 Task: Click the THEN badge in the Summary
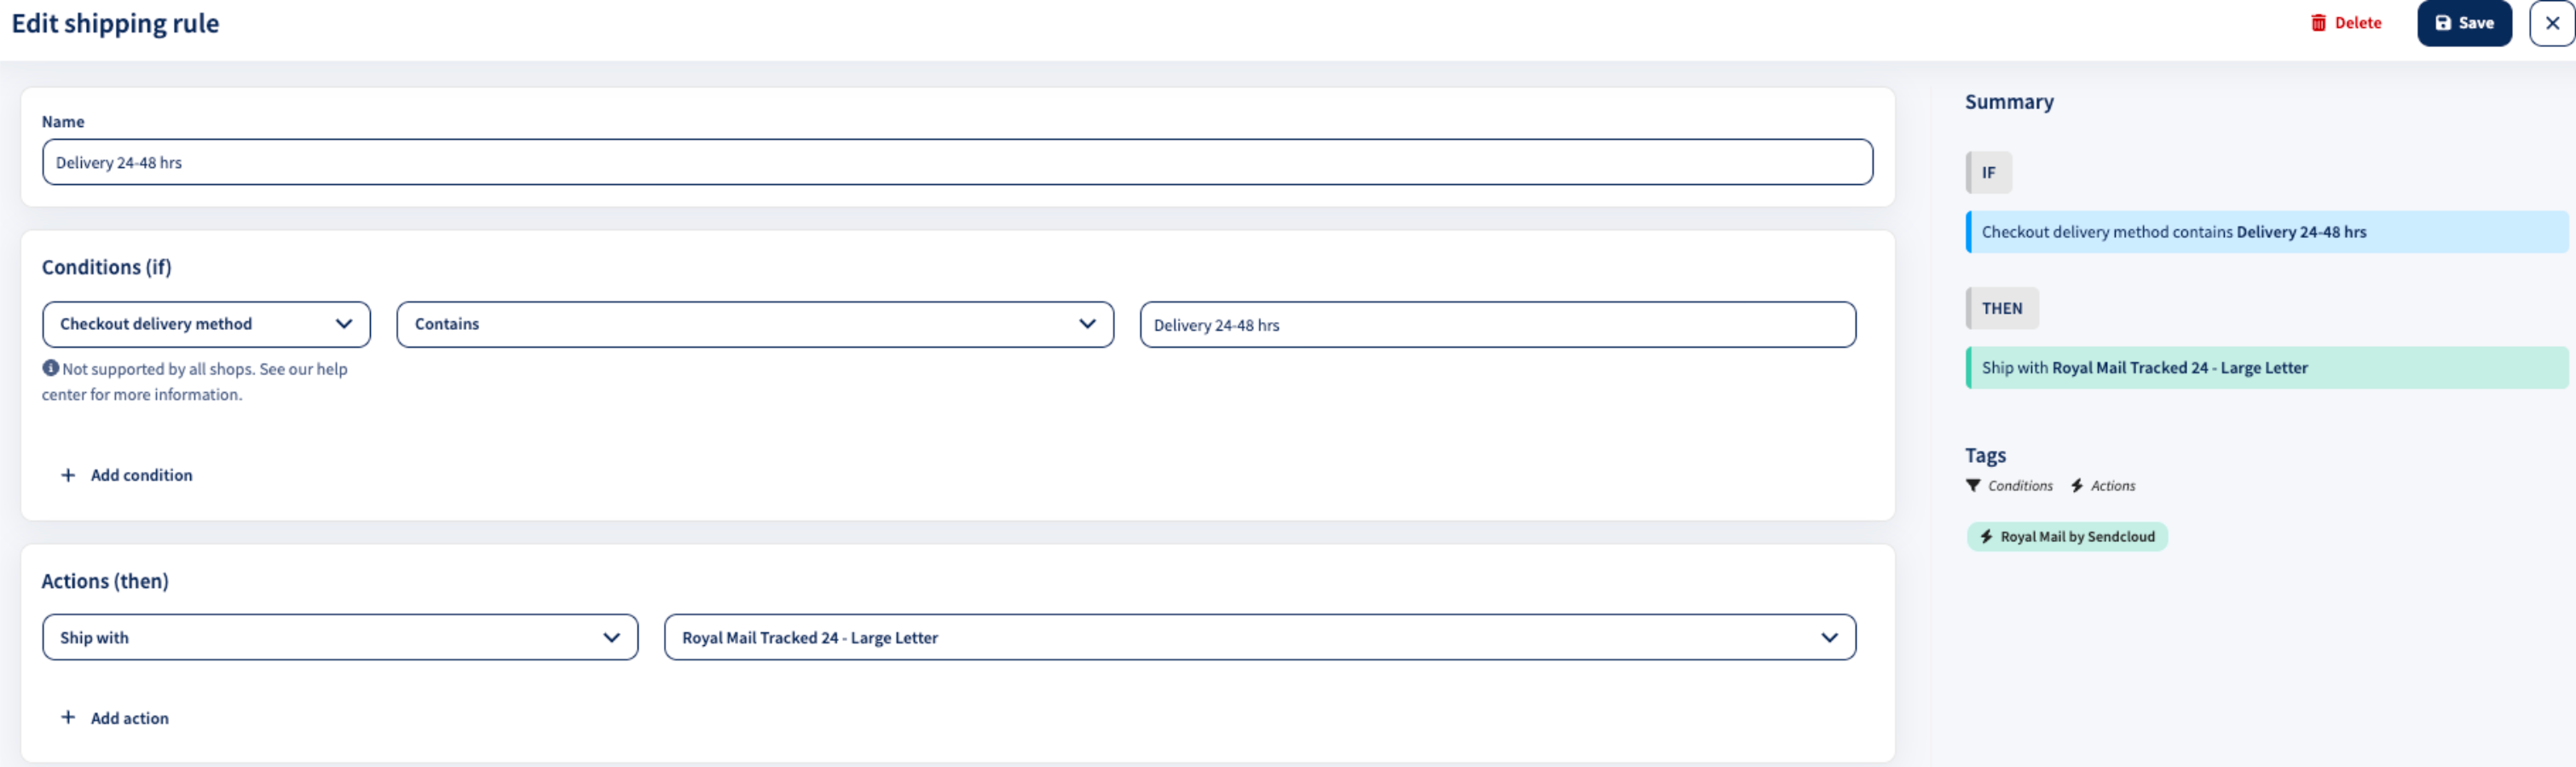tap(2001, 308)
